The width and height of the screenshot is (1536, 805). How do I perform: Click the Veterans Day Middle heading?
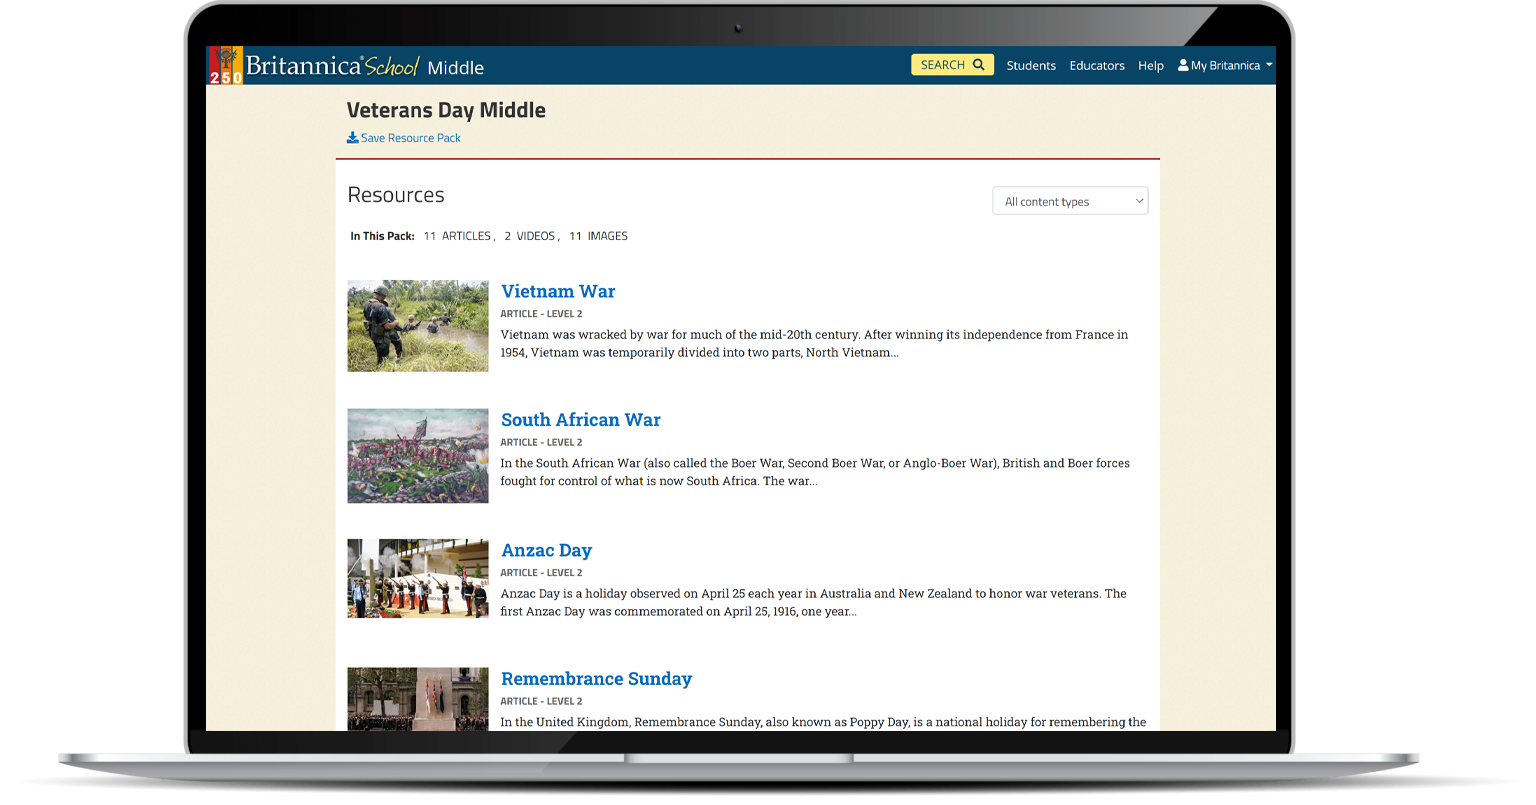point(446,110)
